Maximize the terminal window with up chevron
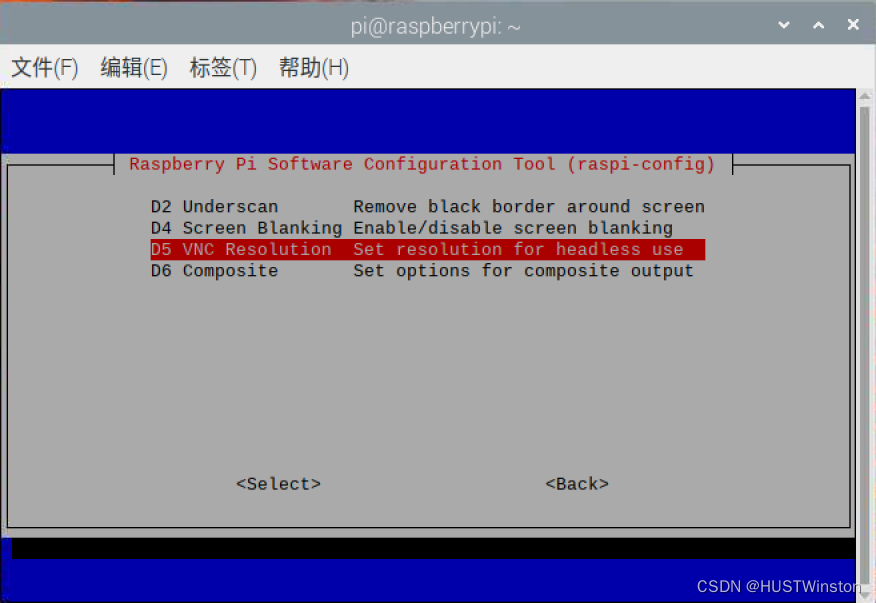 point(818,25)
